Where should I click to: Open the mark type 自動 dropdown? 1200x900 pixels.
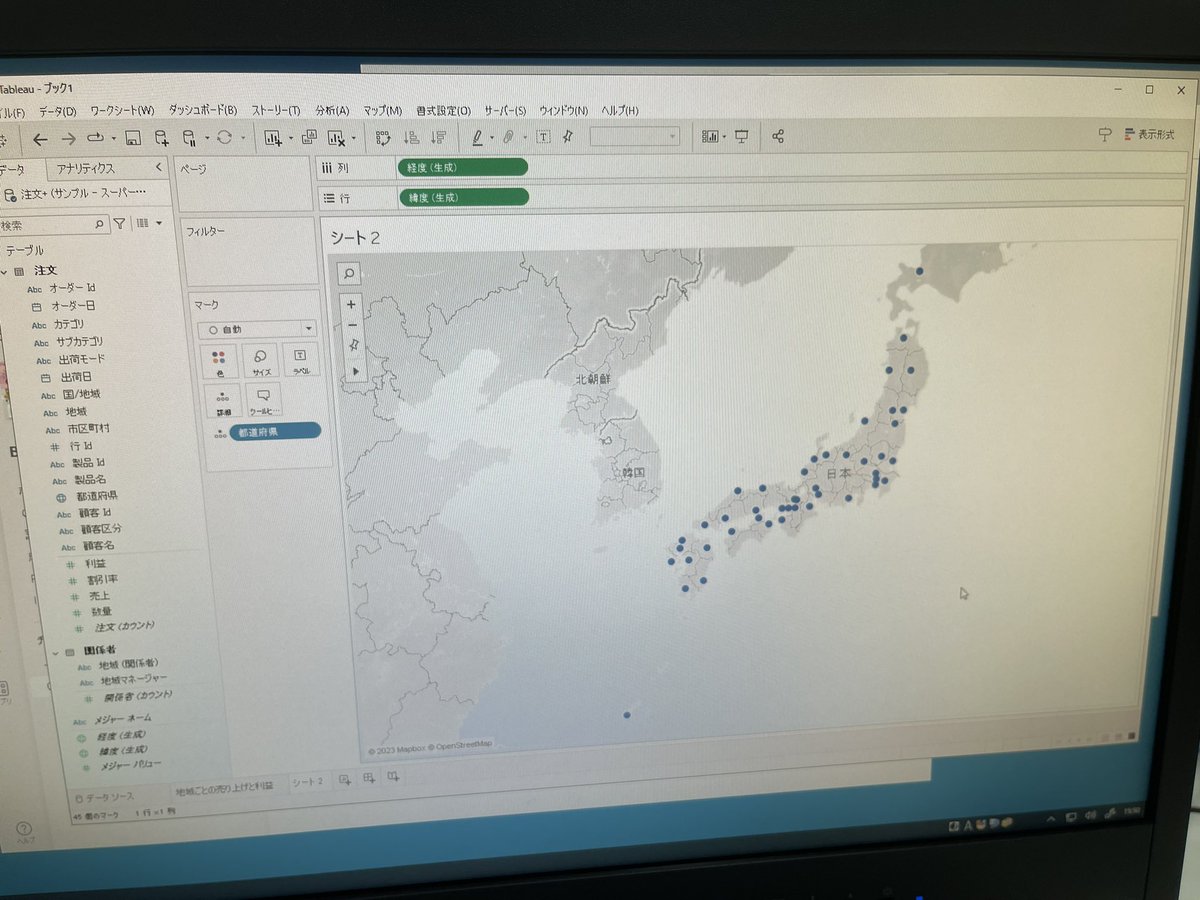pyautogui.click(x=257, y=328)
